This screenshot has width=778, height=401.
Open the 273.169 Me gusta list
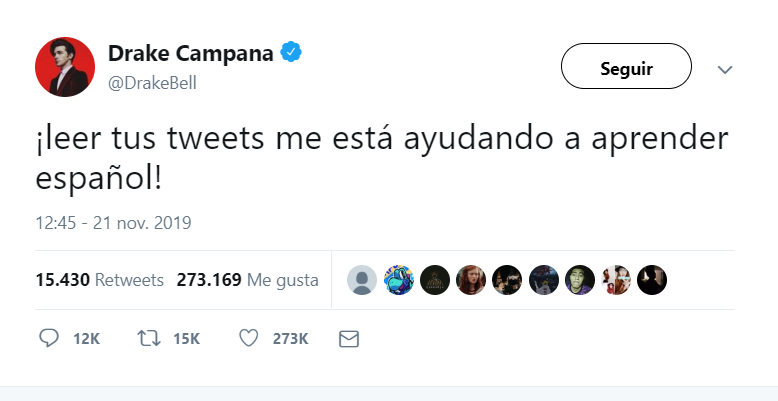point(247,280)
